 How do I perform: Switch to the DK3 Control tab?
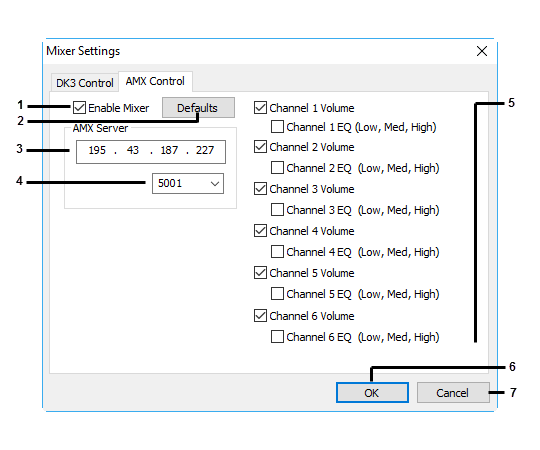point(85,83)
